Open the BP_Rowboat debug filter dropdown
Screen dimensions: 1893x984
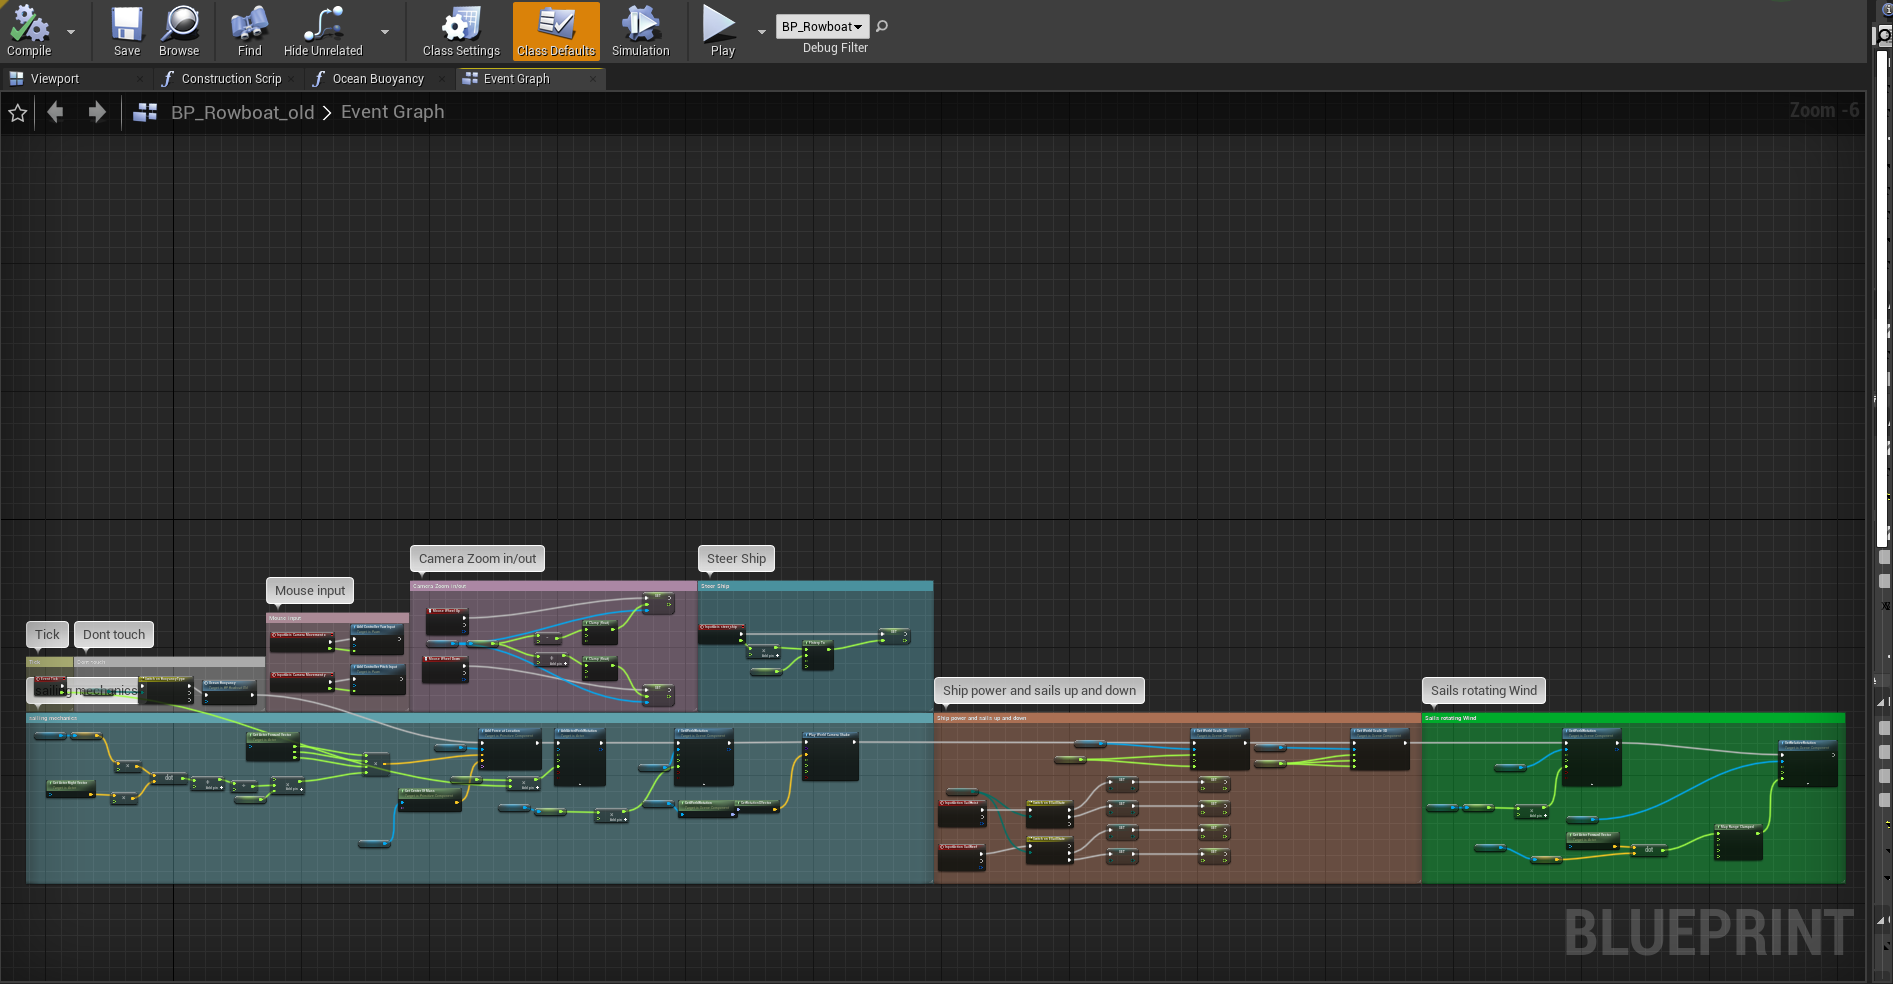pos(822,27)
